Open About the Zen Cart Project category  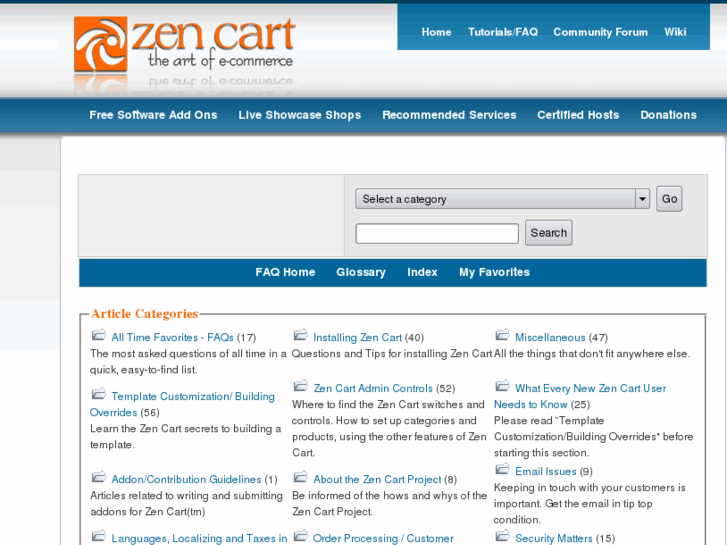pyautogui.click(x=377, y=480)
